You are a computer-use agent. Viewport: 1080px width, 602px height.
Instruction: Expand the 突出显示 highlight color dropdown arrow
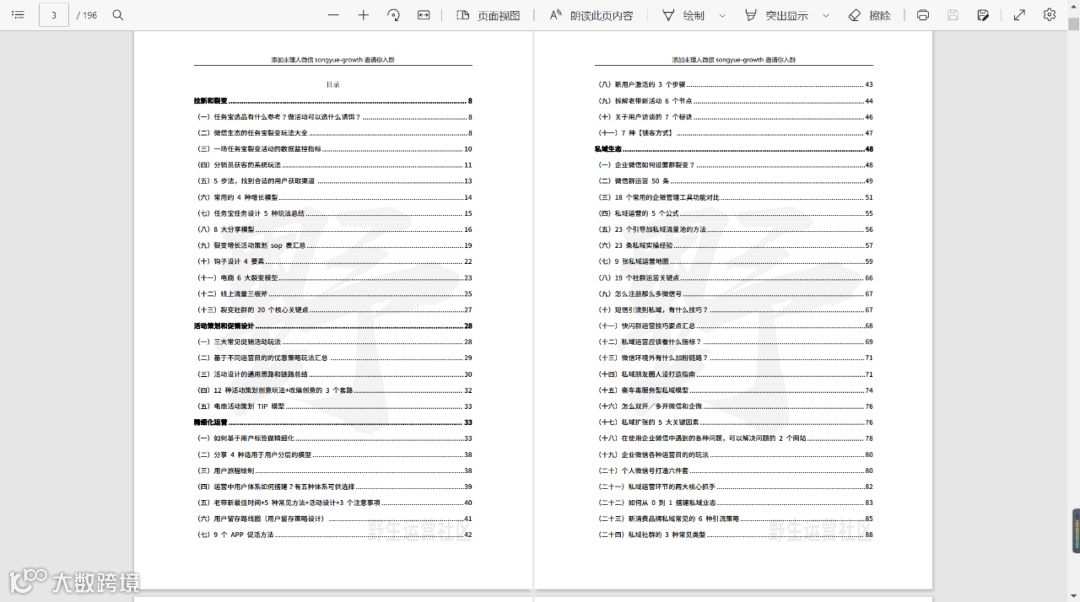(x=825, y=15)
